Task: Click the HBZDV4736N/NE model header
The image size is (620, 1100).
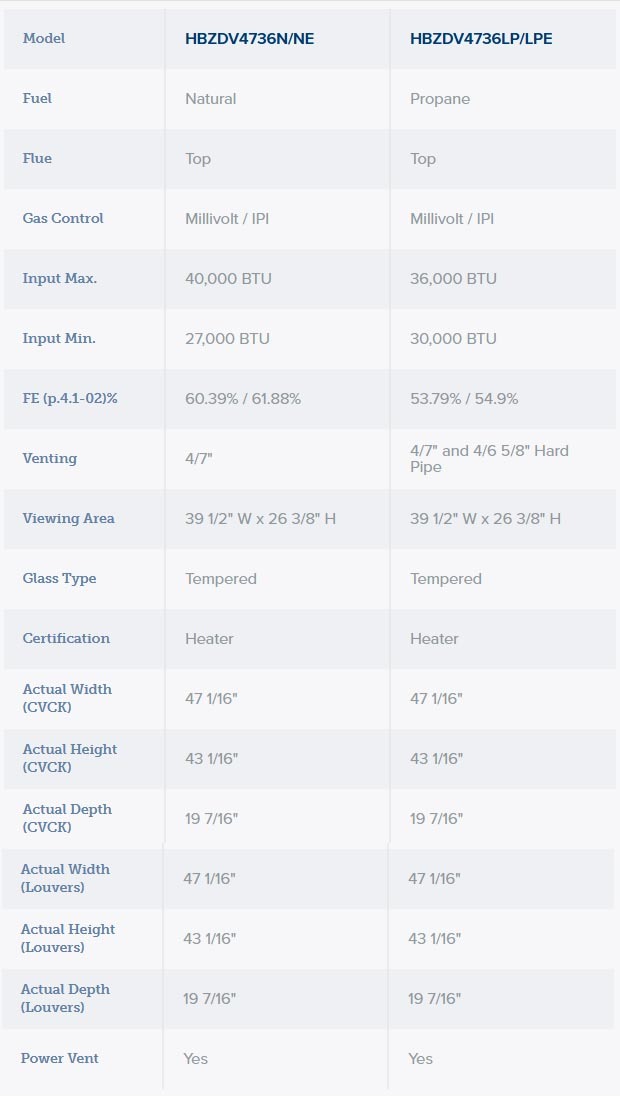Action: tap(249, 39)
